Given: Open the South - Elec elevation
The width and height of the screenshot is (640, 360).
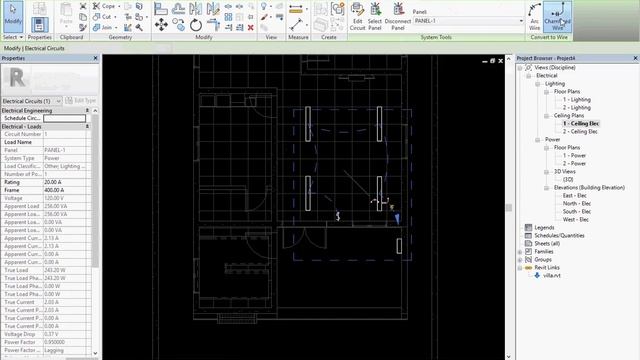Looking at the screenshot, I should tap(577, 212).
